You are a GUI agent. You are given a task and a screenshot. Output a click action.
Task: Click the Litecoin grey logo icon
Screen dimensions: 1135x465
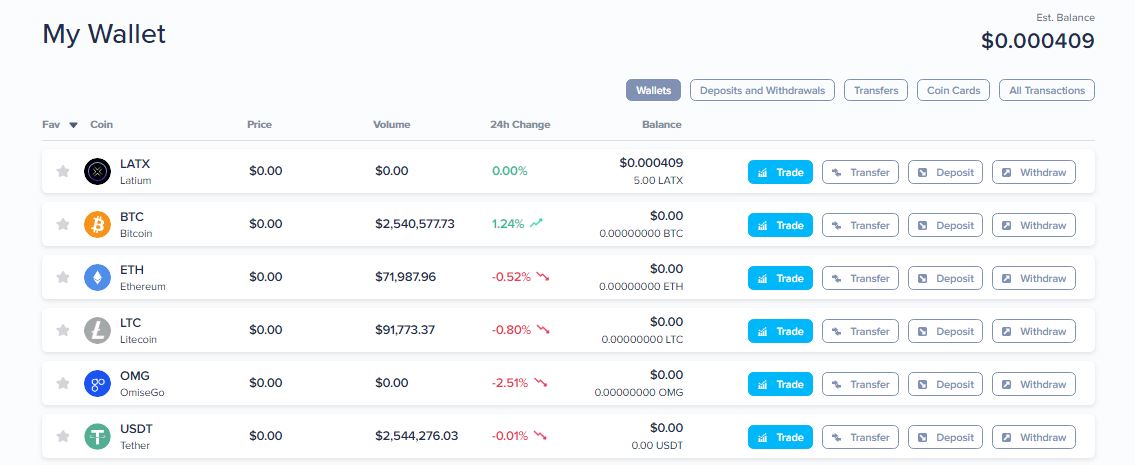point(97,331)
